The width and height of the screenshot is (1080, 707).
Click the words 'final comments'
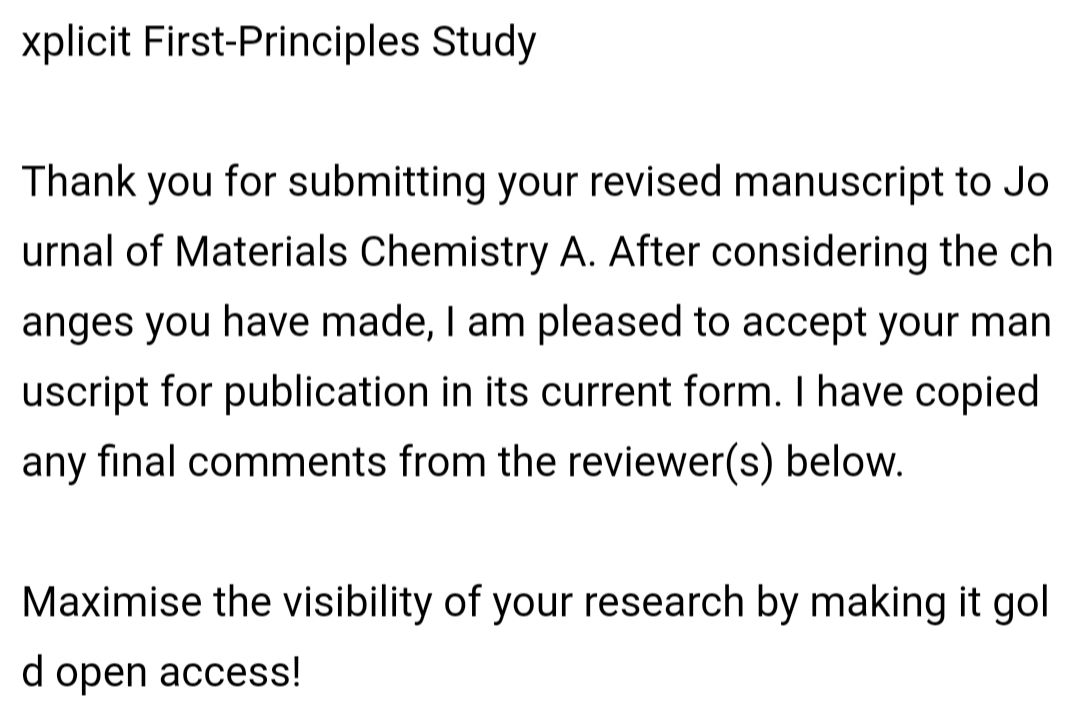[x=217, y=462]
